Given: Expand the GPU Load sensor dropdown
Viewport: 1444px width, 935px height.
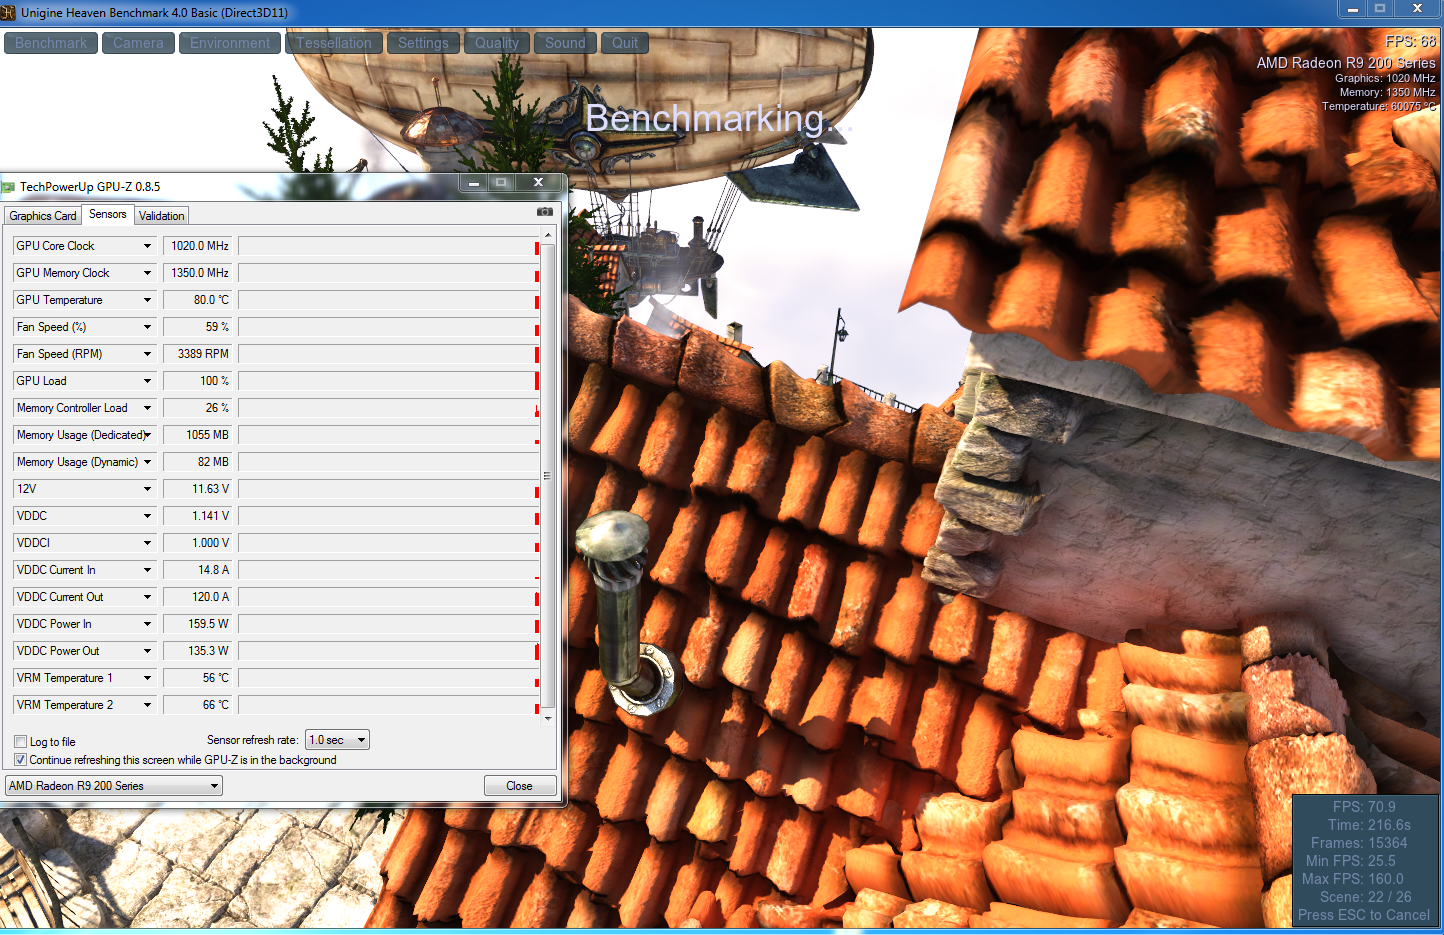Looking at the screenshot, I should [x=147, y=381].
